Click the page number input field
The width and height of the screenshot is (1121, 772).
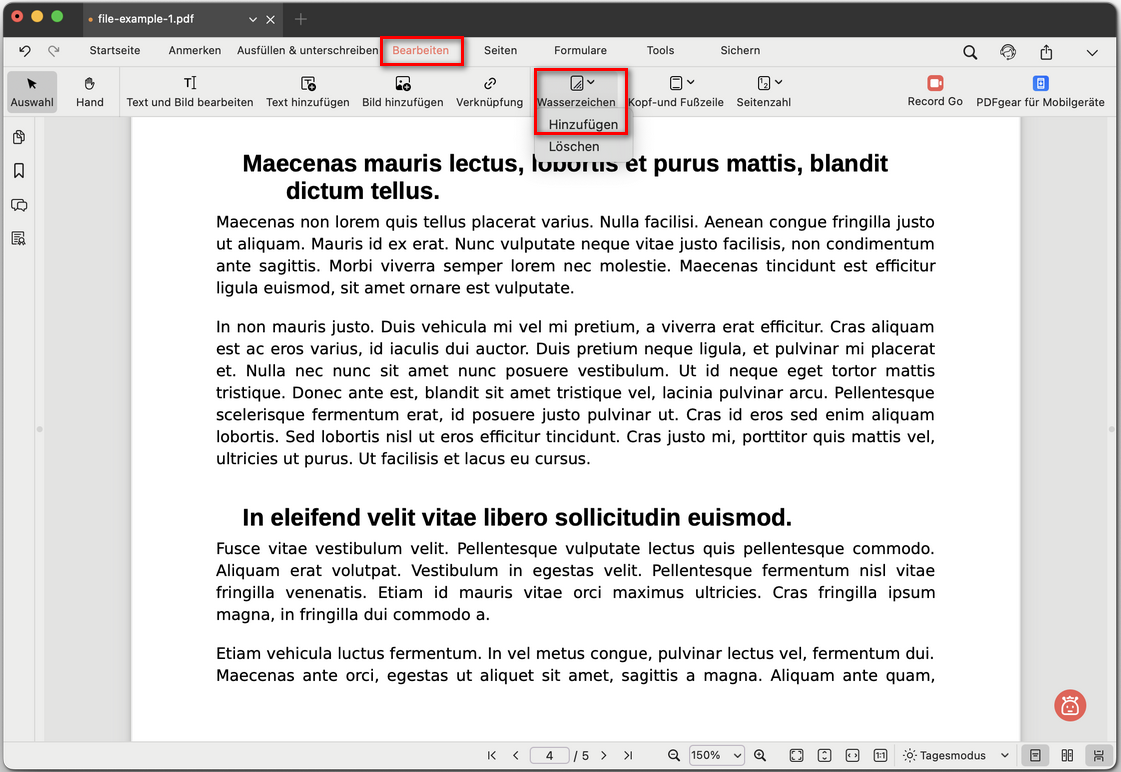(550, 756)
